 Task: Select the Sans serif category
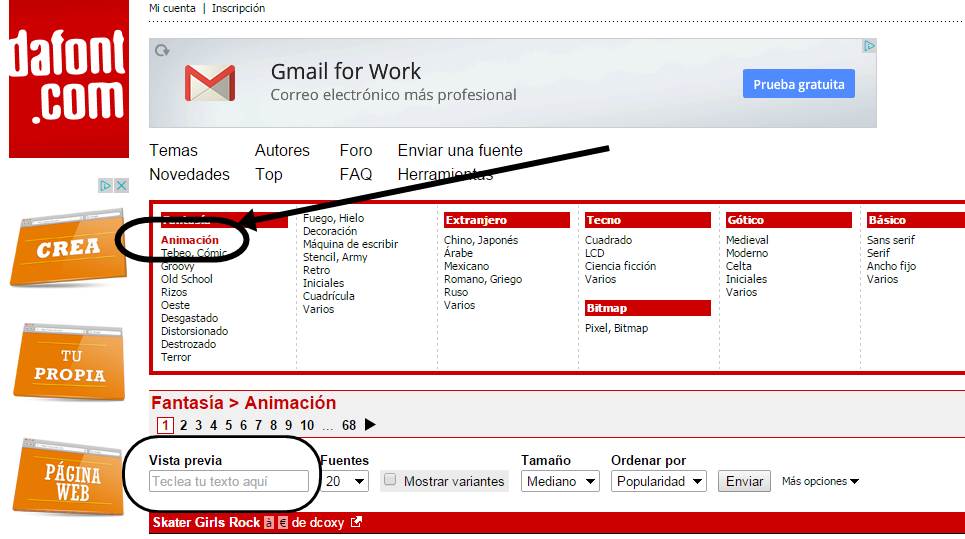tap(891, 240)
